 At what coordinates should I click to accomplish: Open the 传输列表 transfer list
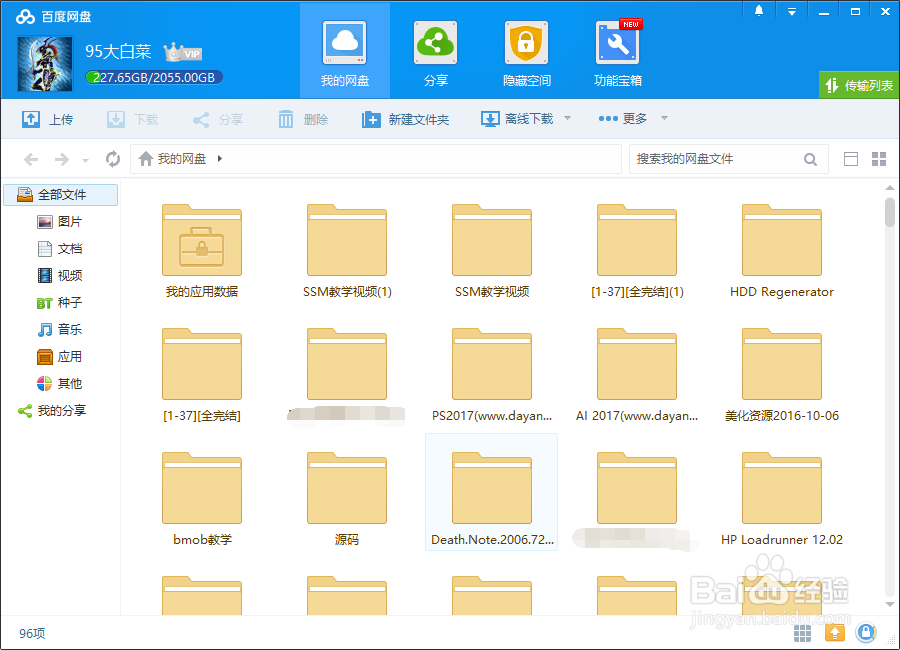pos(859,86)
